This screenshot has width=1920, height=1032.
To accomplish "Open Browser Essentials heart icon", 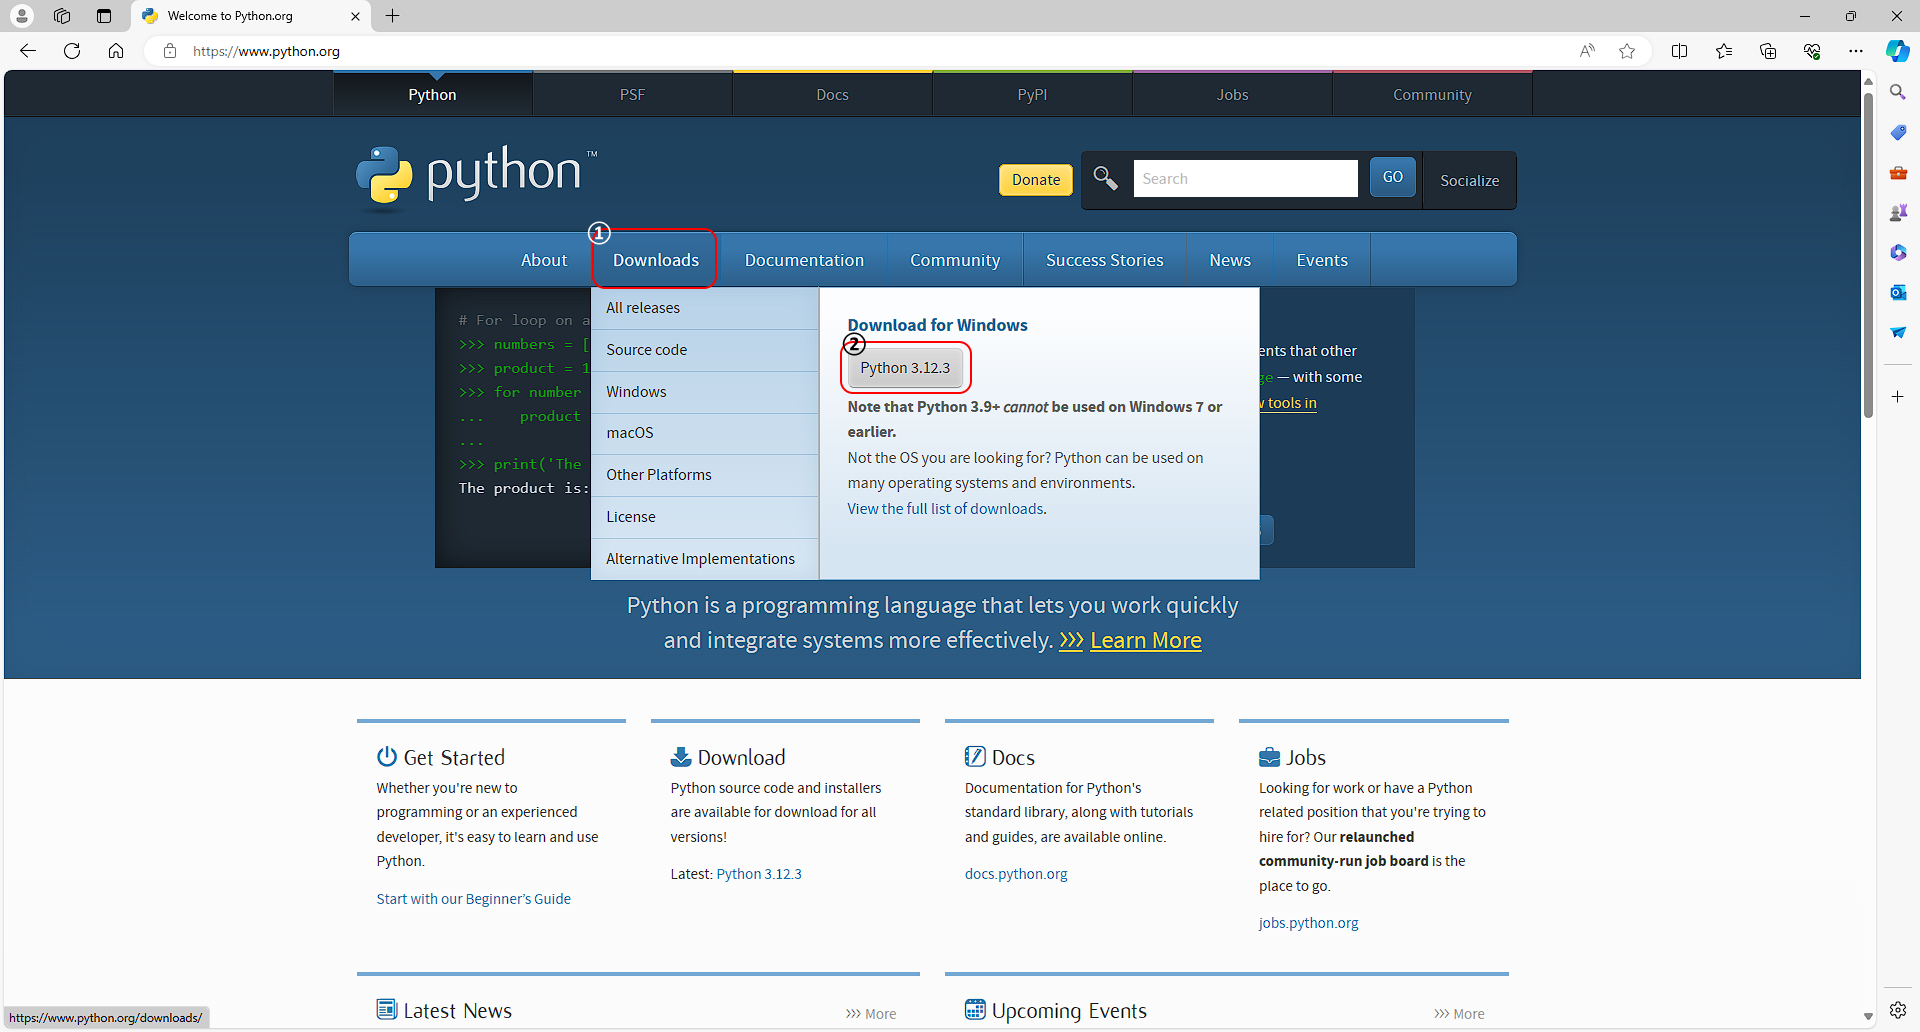I will coord(1812,51).
